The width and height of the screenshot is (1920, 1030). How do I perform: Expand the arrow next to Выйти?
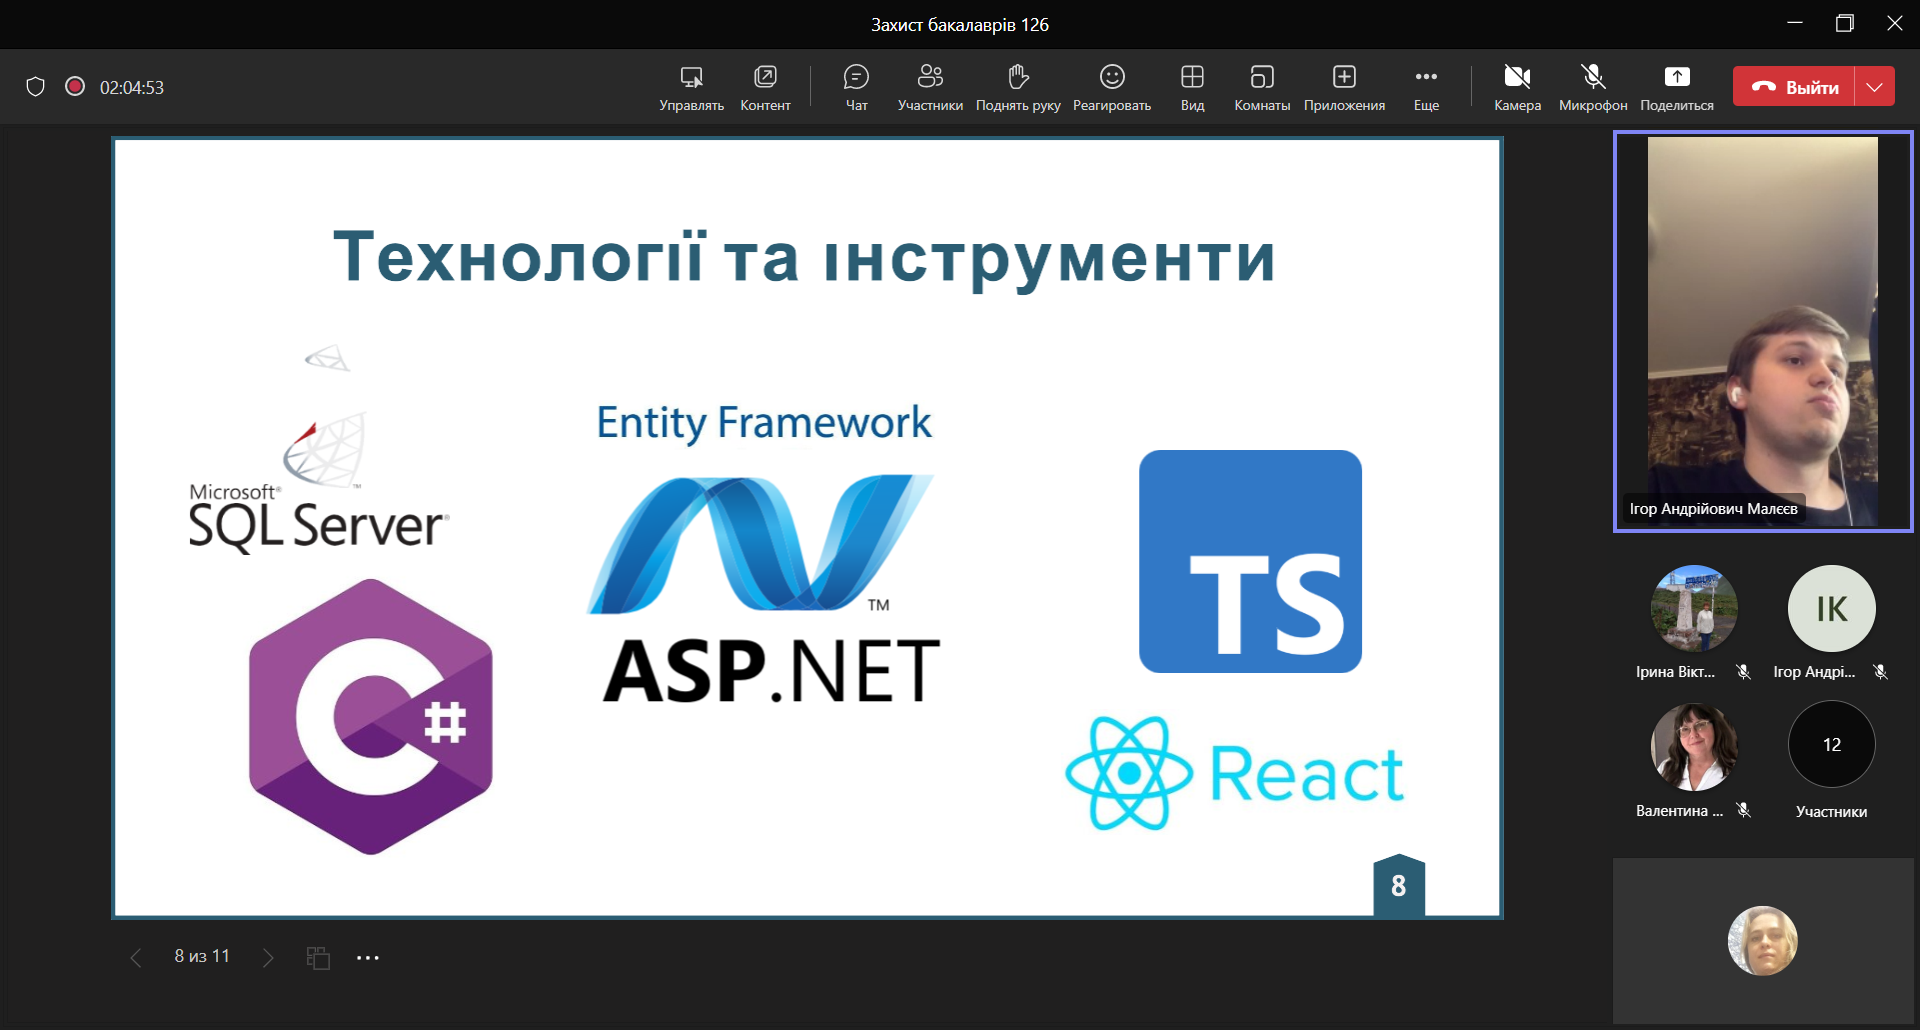click(x=1875, y=87)
